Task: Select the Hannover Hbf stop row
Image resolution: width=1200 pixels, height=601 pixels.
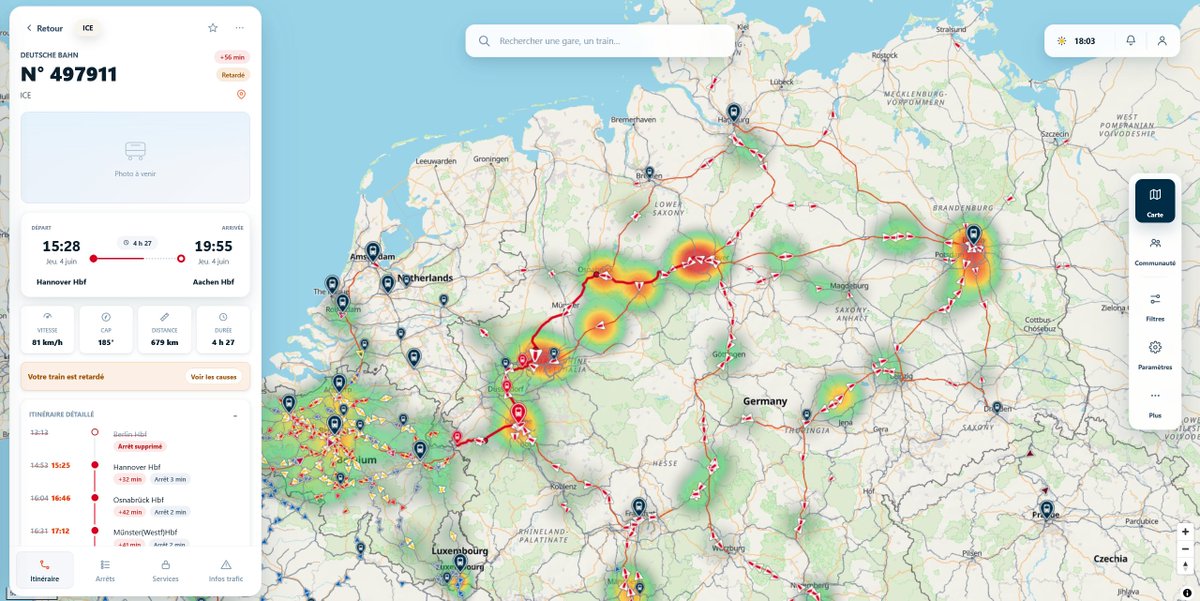Action: click(x=135, y=472)
